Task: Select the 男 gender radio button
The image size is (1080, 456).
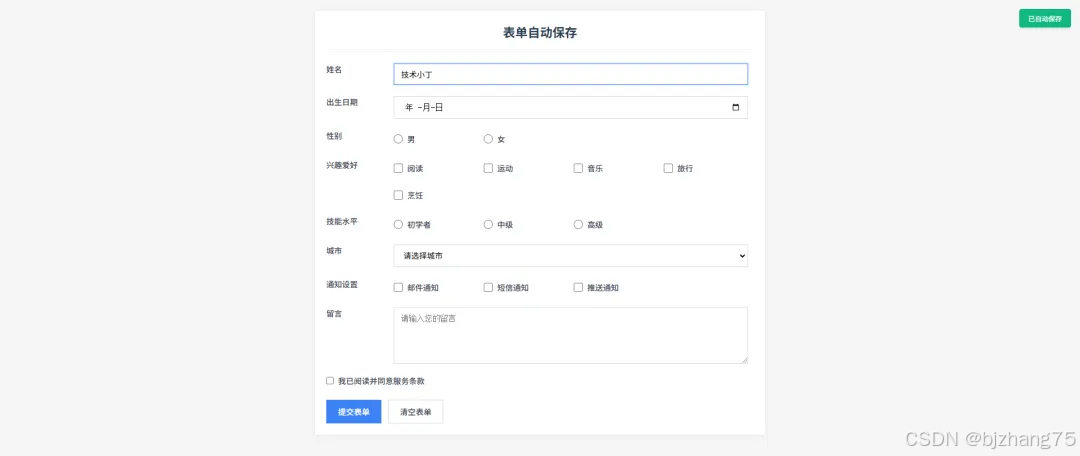Action: [x=398, y=139]
